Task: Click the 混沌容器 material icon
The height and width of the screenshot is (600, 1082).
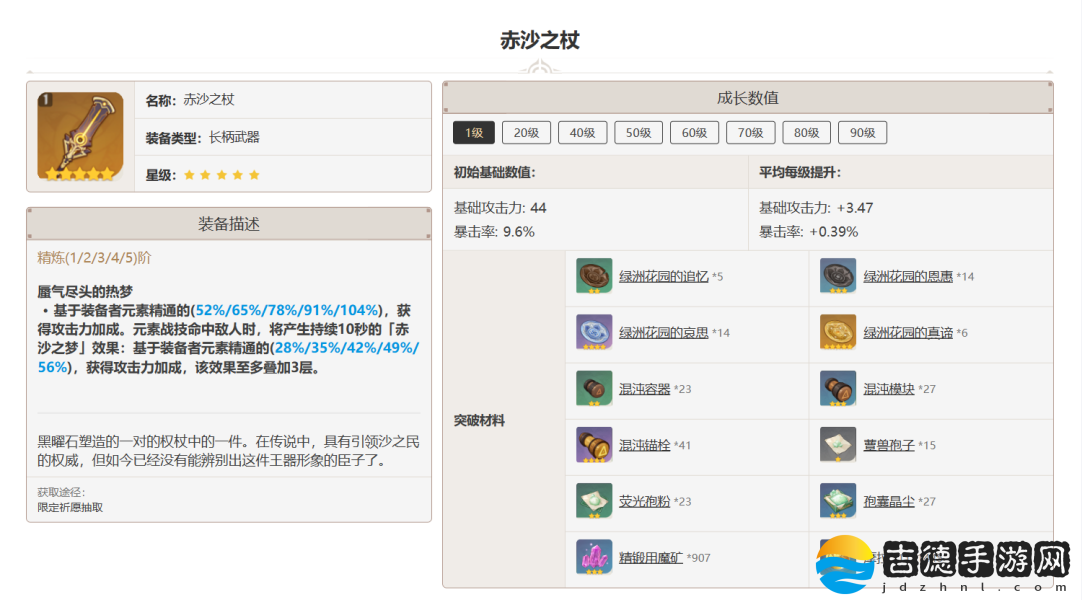Action: click(x=594, y=389)
